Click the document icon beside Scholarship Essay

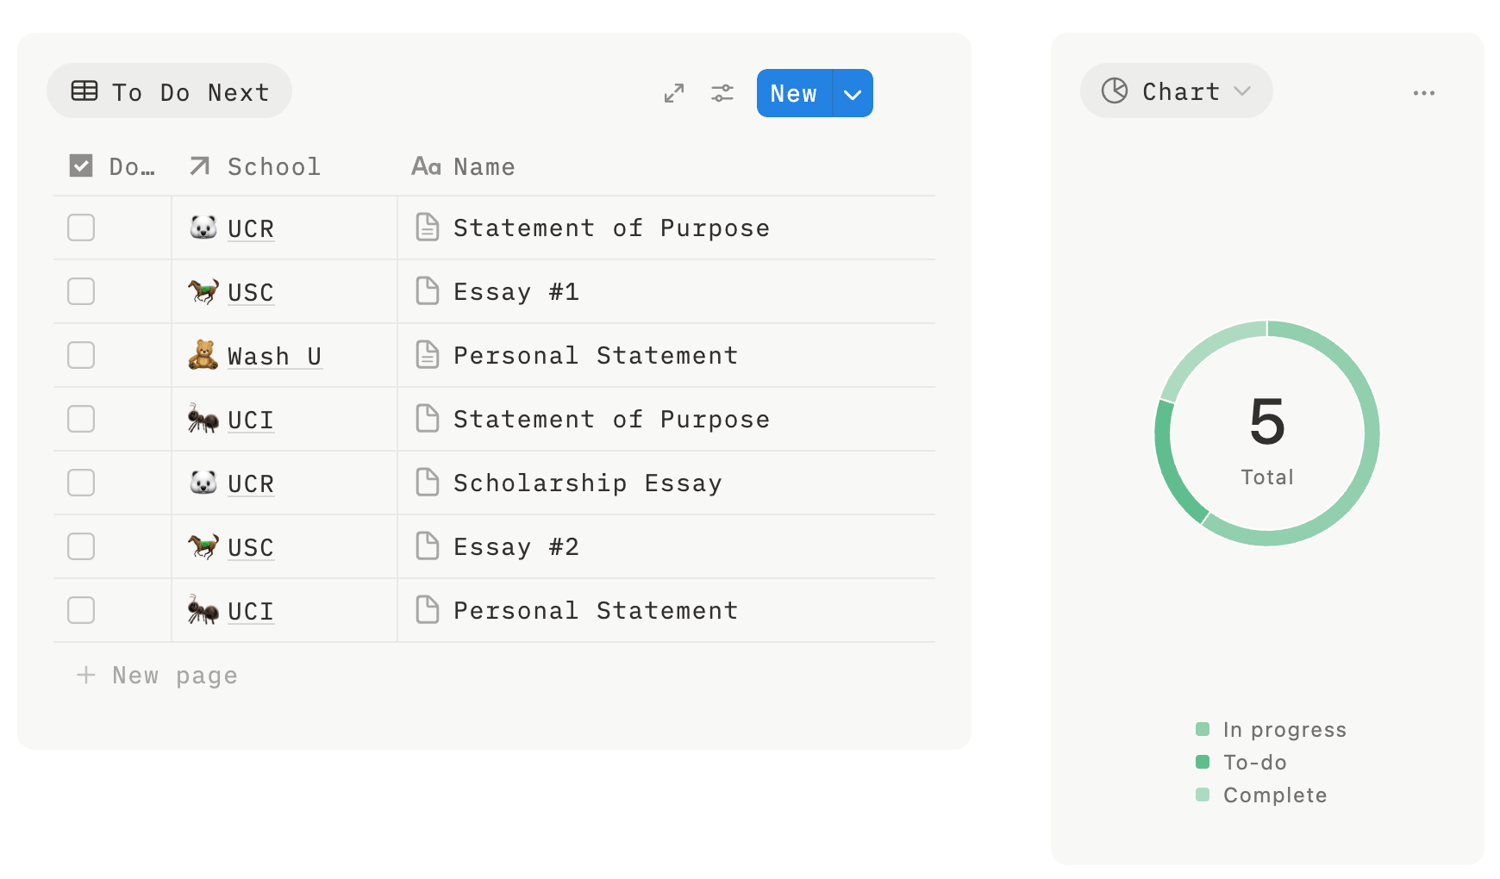[x=427, y=482]
